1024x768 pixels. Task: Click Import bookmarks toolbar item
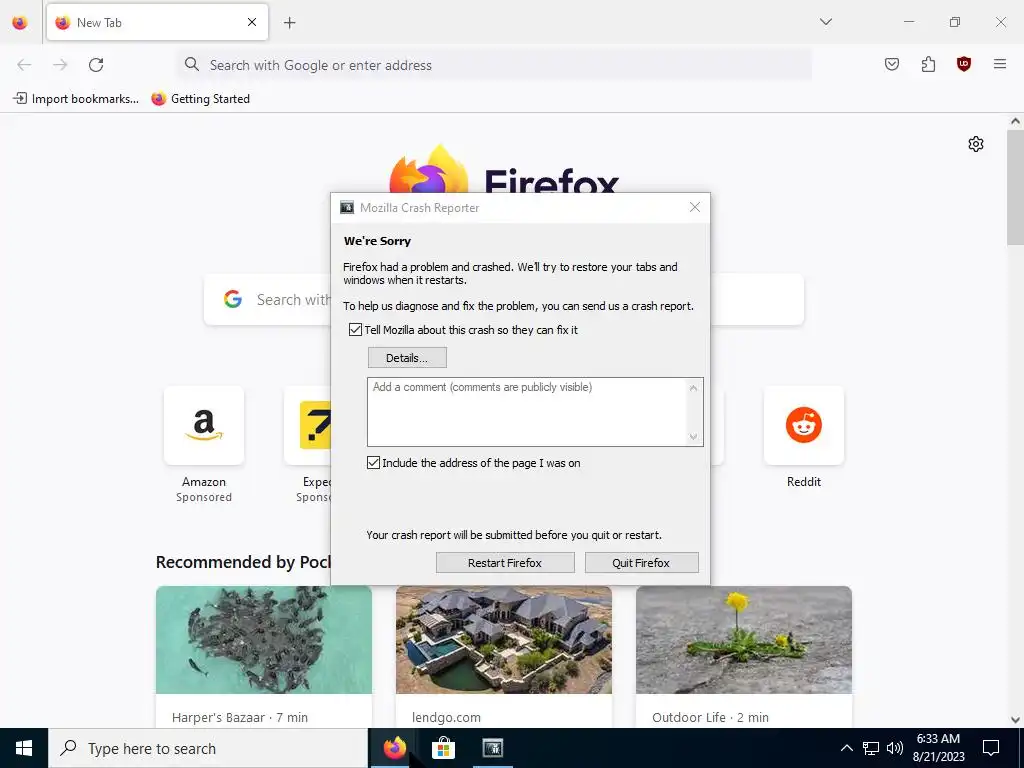click(76, 99)
